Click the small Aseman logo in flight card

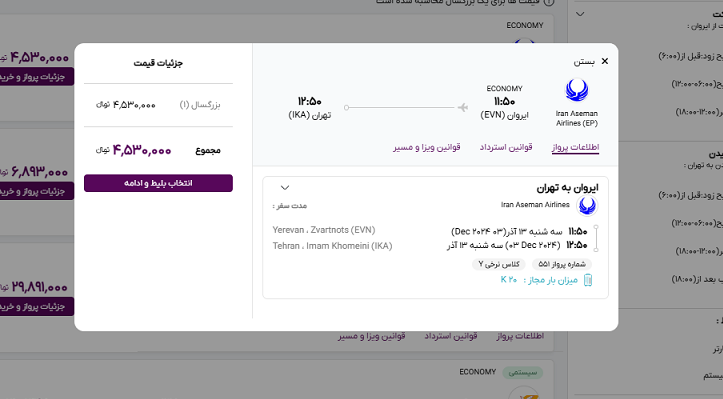(587, 205)
